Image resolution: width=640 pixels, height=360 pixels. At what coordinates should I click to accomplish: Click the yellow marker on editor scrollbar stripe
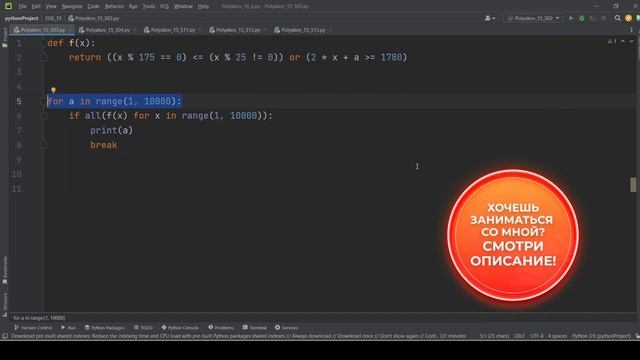point(633,184)
